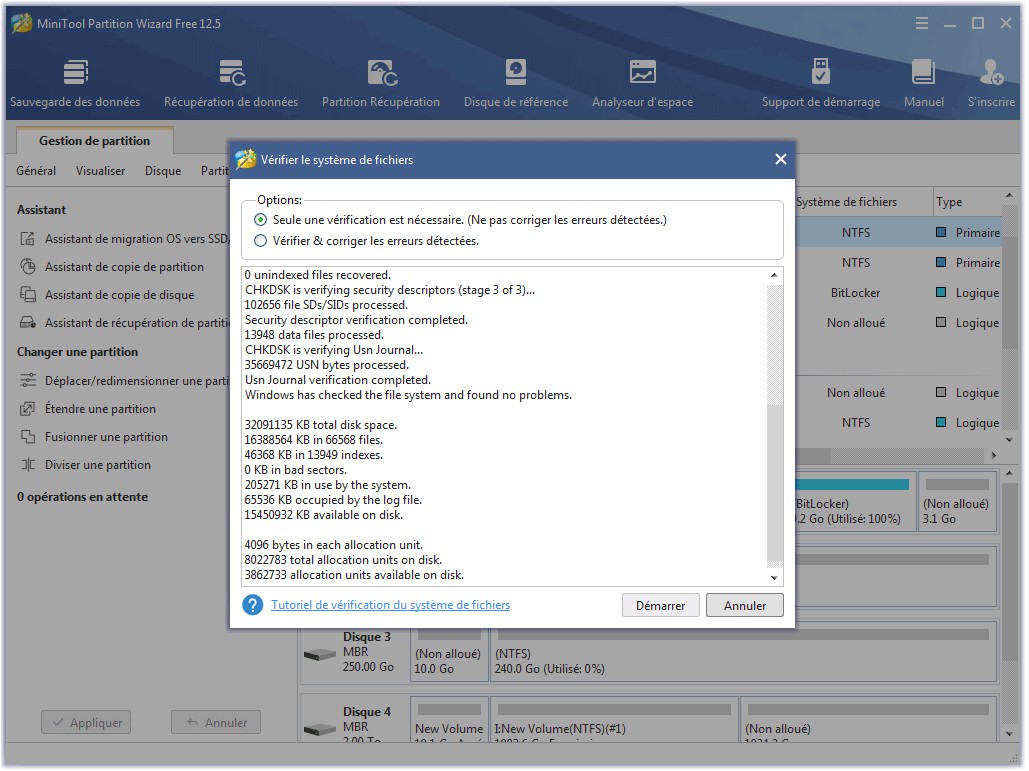Switch to Gestion de partition tab

coord(94,140)
